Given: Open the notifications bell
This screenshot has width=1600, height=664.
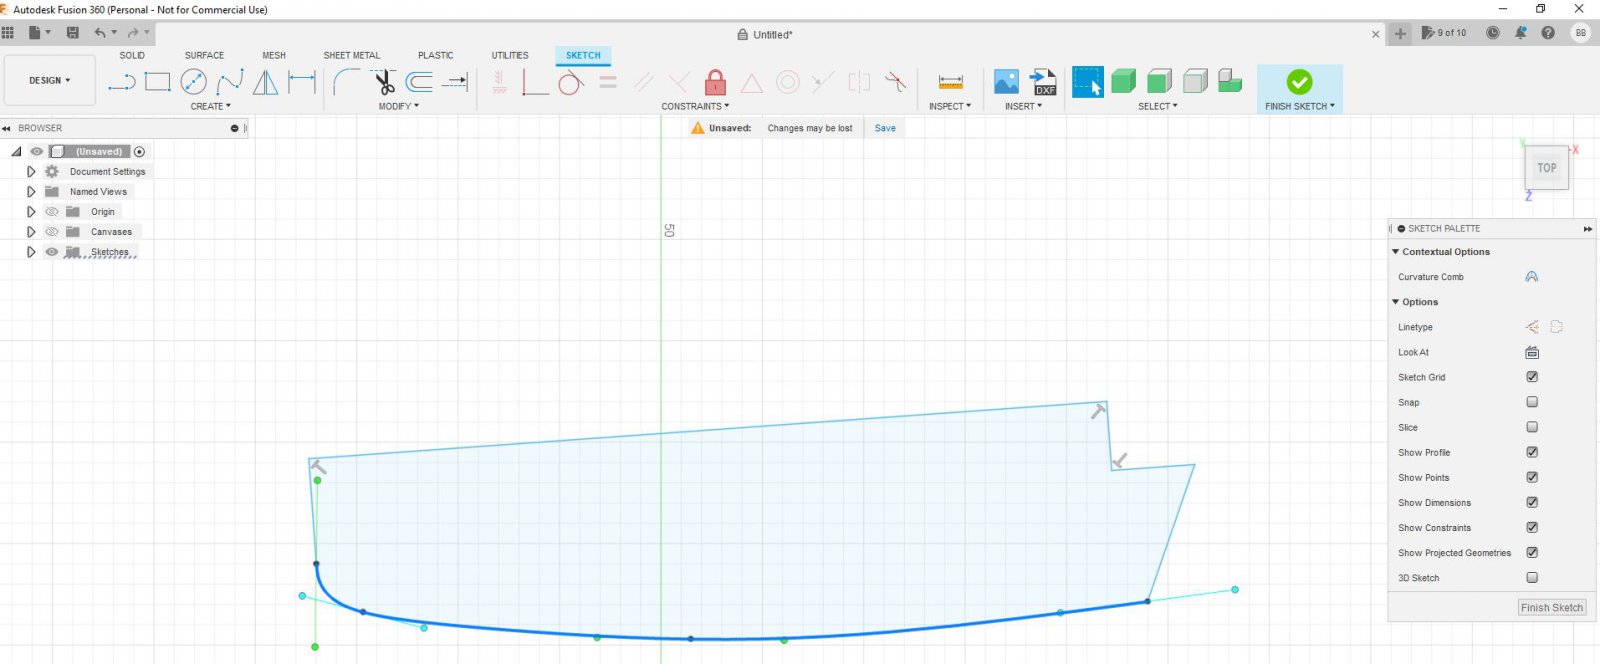Looking at the screenshot, I should pos(1520,33).
